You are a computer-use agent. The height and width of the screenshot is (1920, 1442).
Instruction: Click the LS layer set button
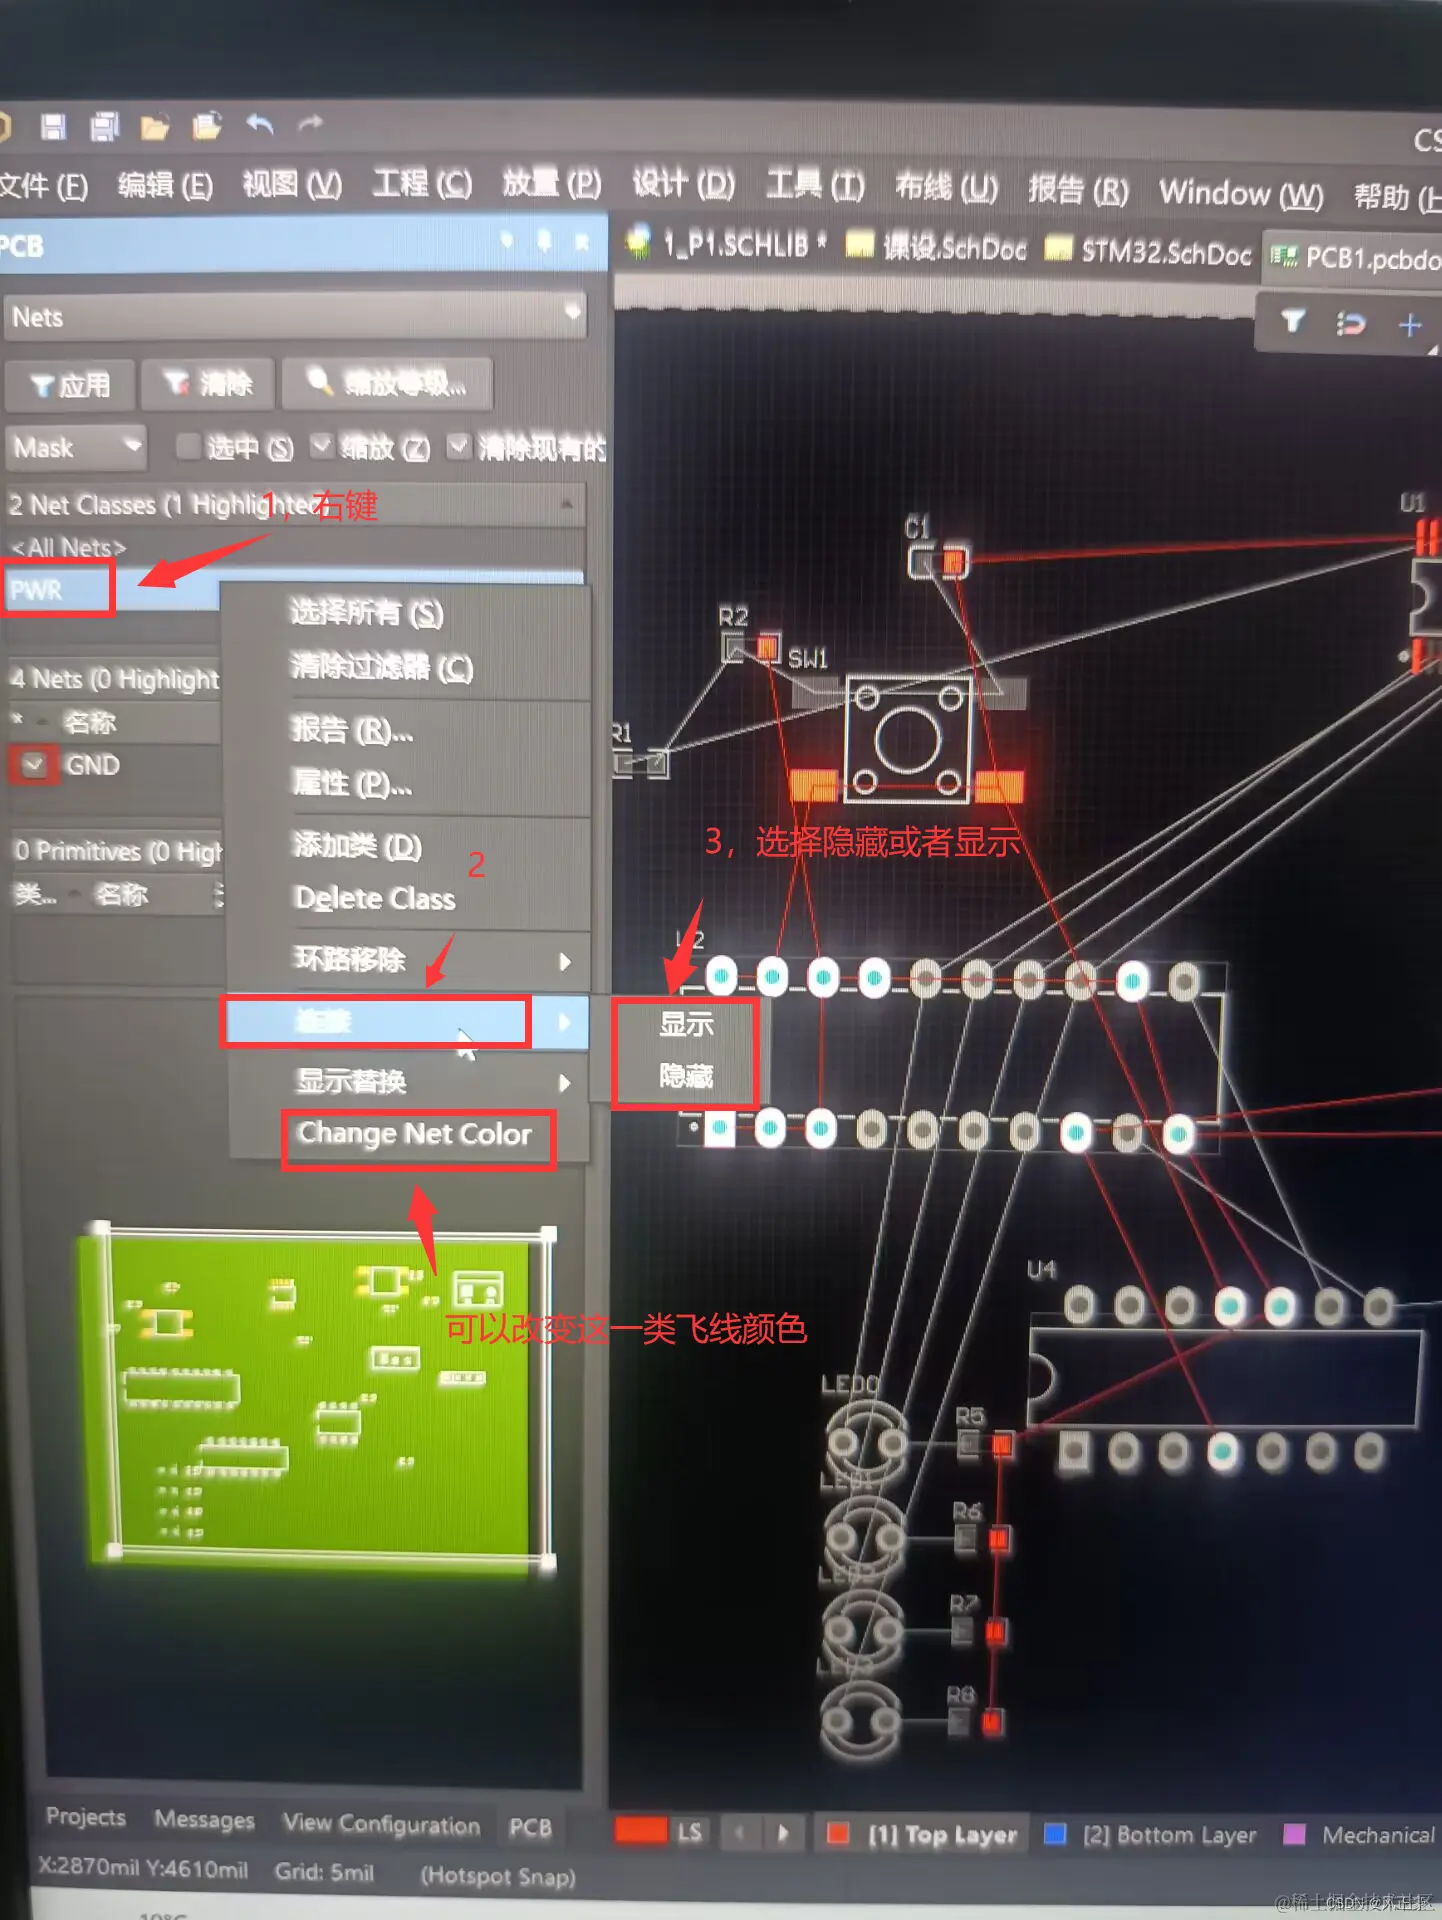click(689, 1832)
